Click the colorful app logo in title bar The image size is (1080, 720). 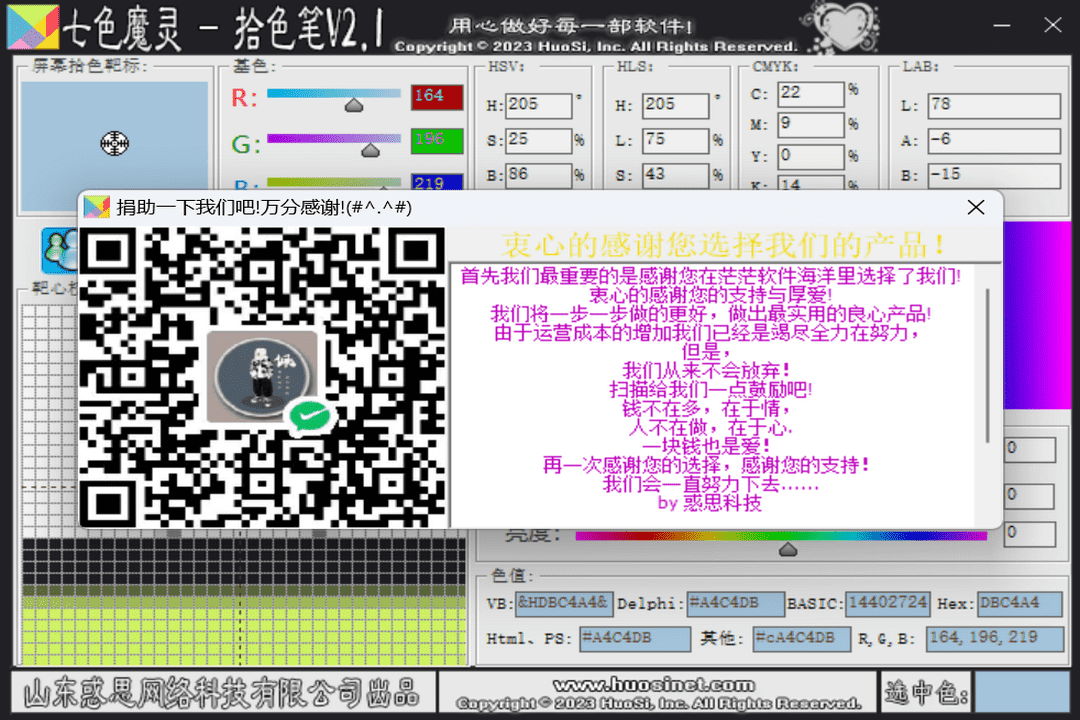[x=32, y=30]
